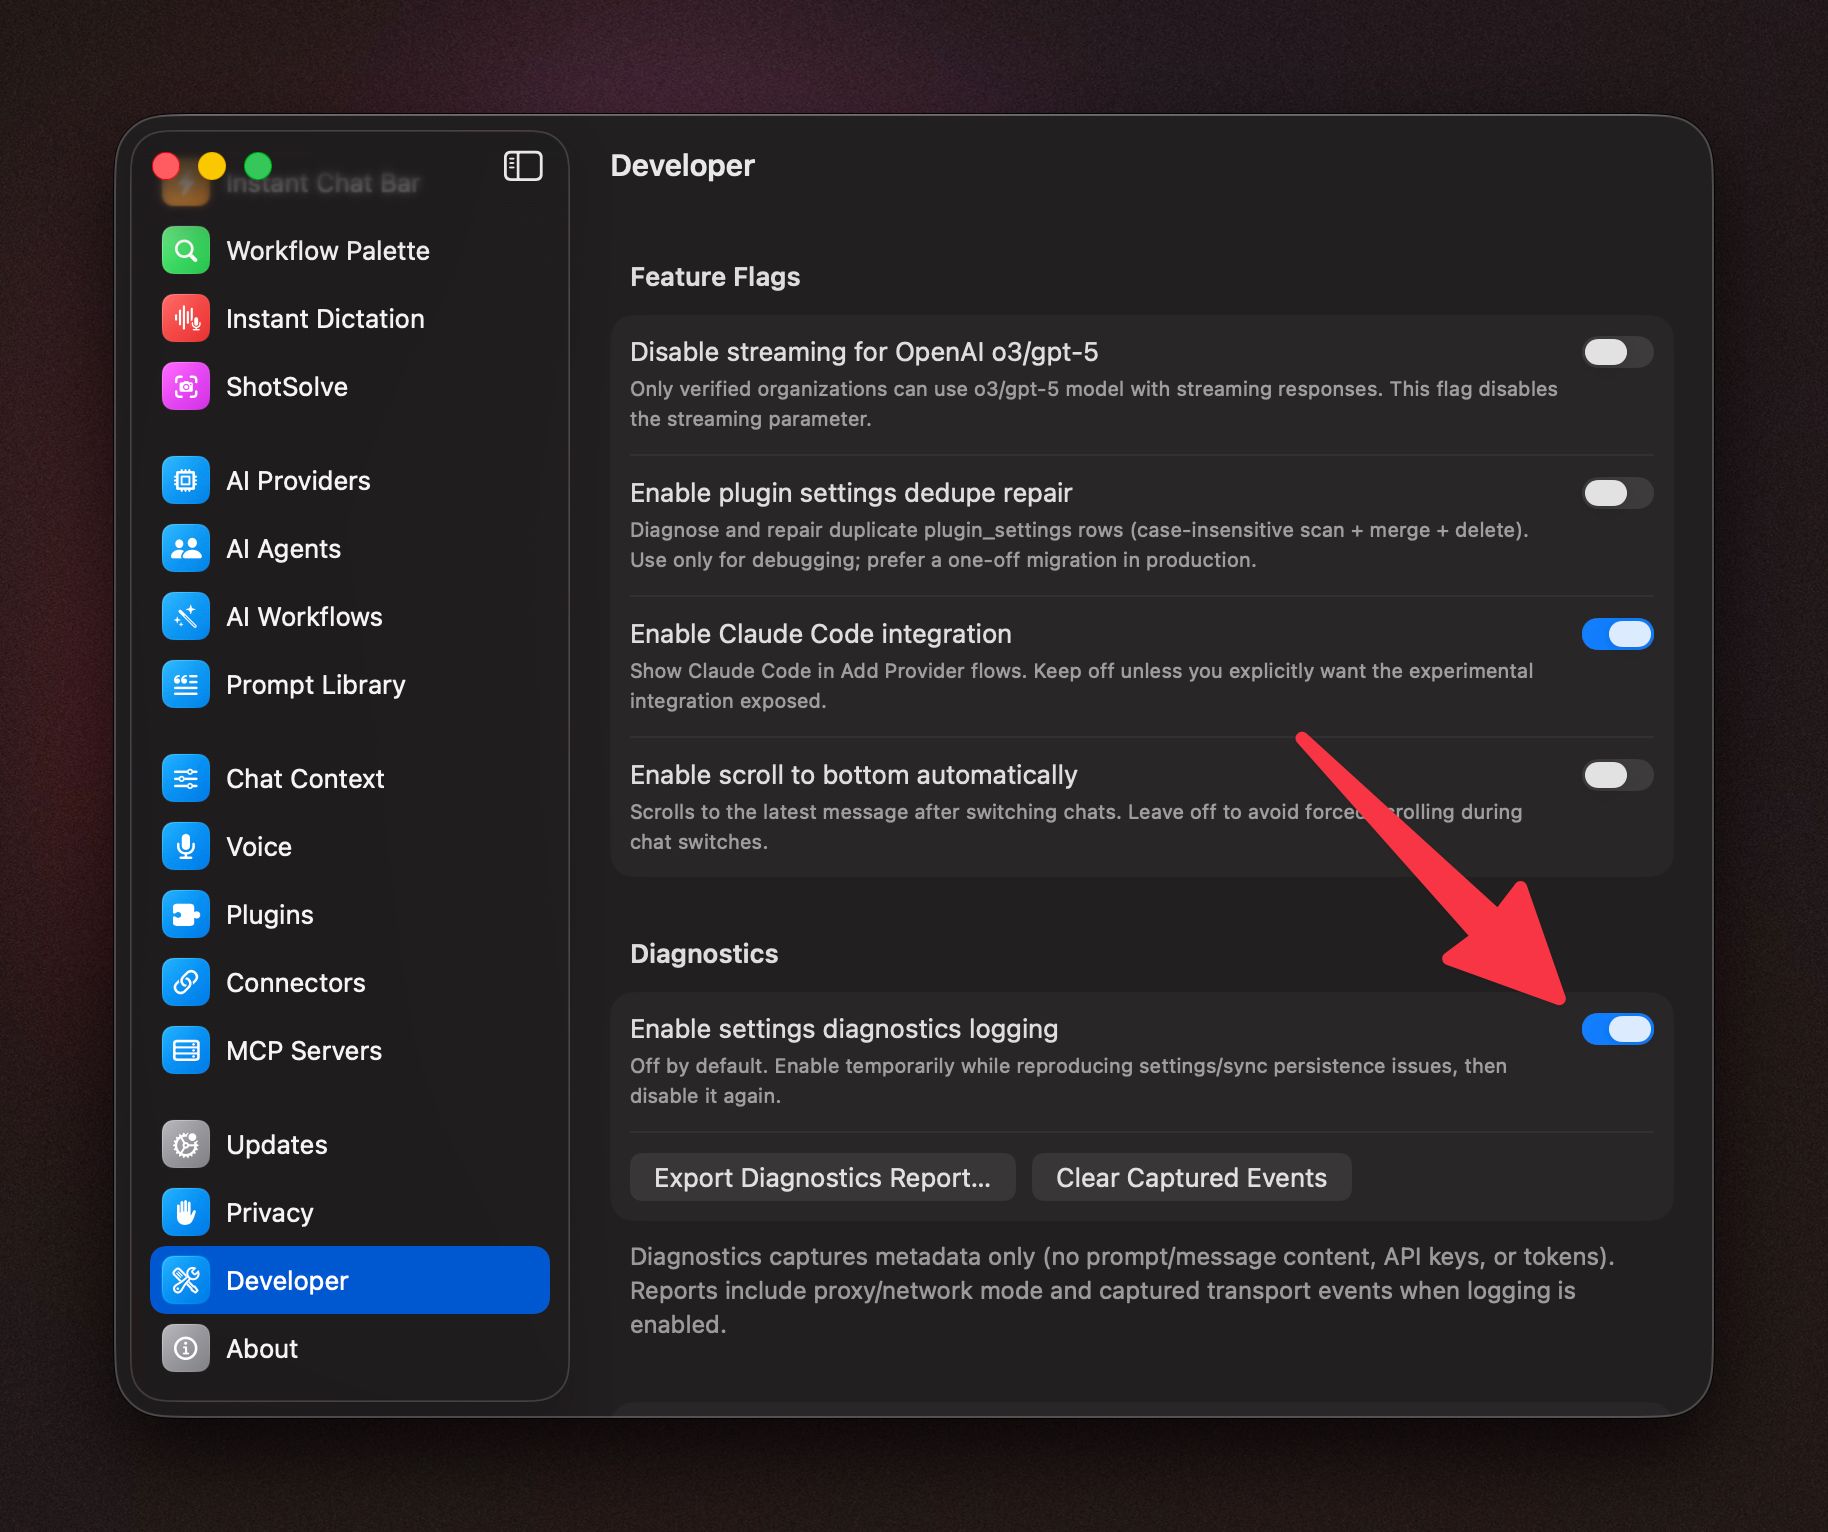The width and height of the screenshot is (1828, 1532).
Task: Open AI Workflows settings label
Action: coord(304,616)
